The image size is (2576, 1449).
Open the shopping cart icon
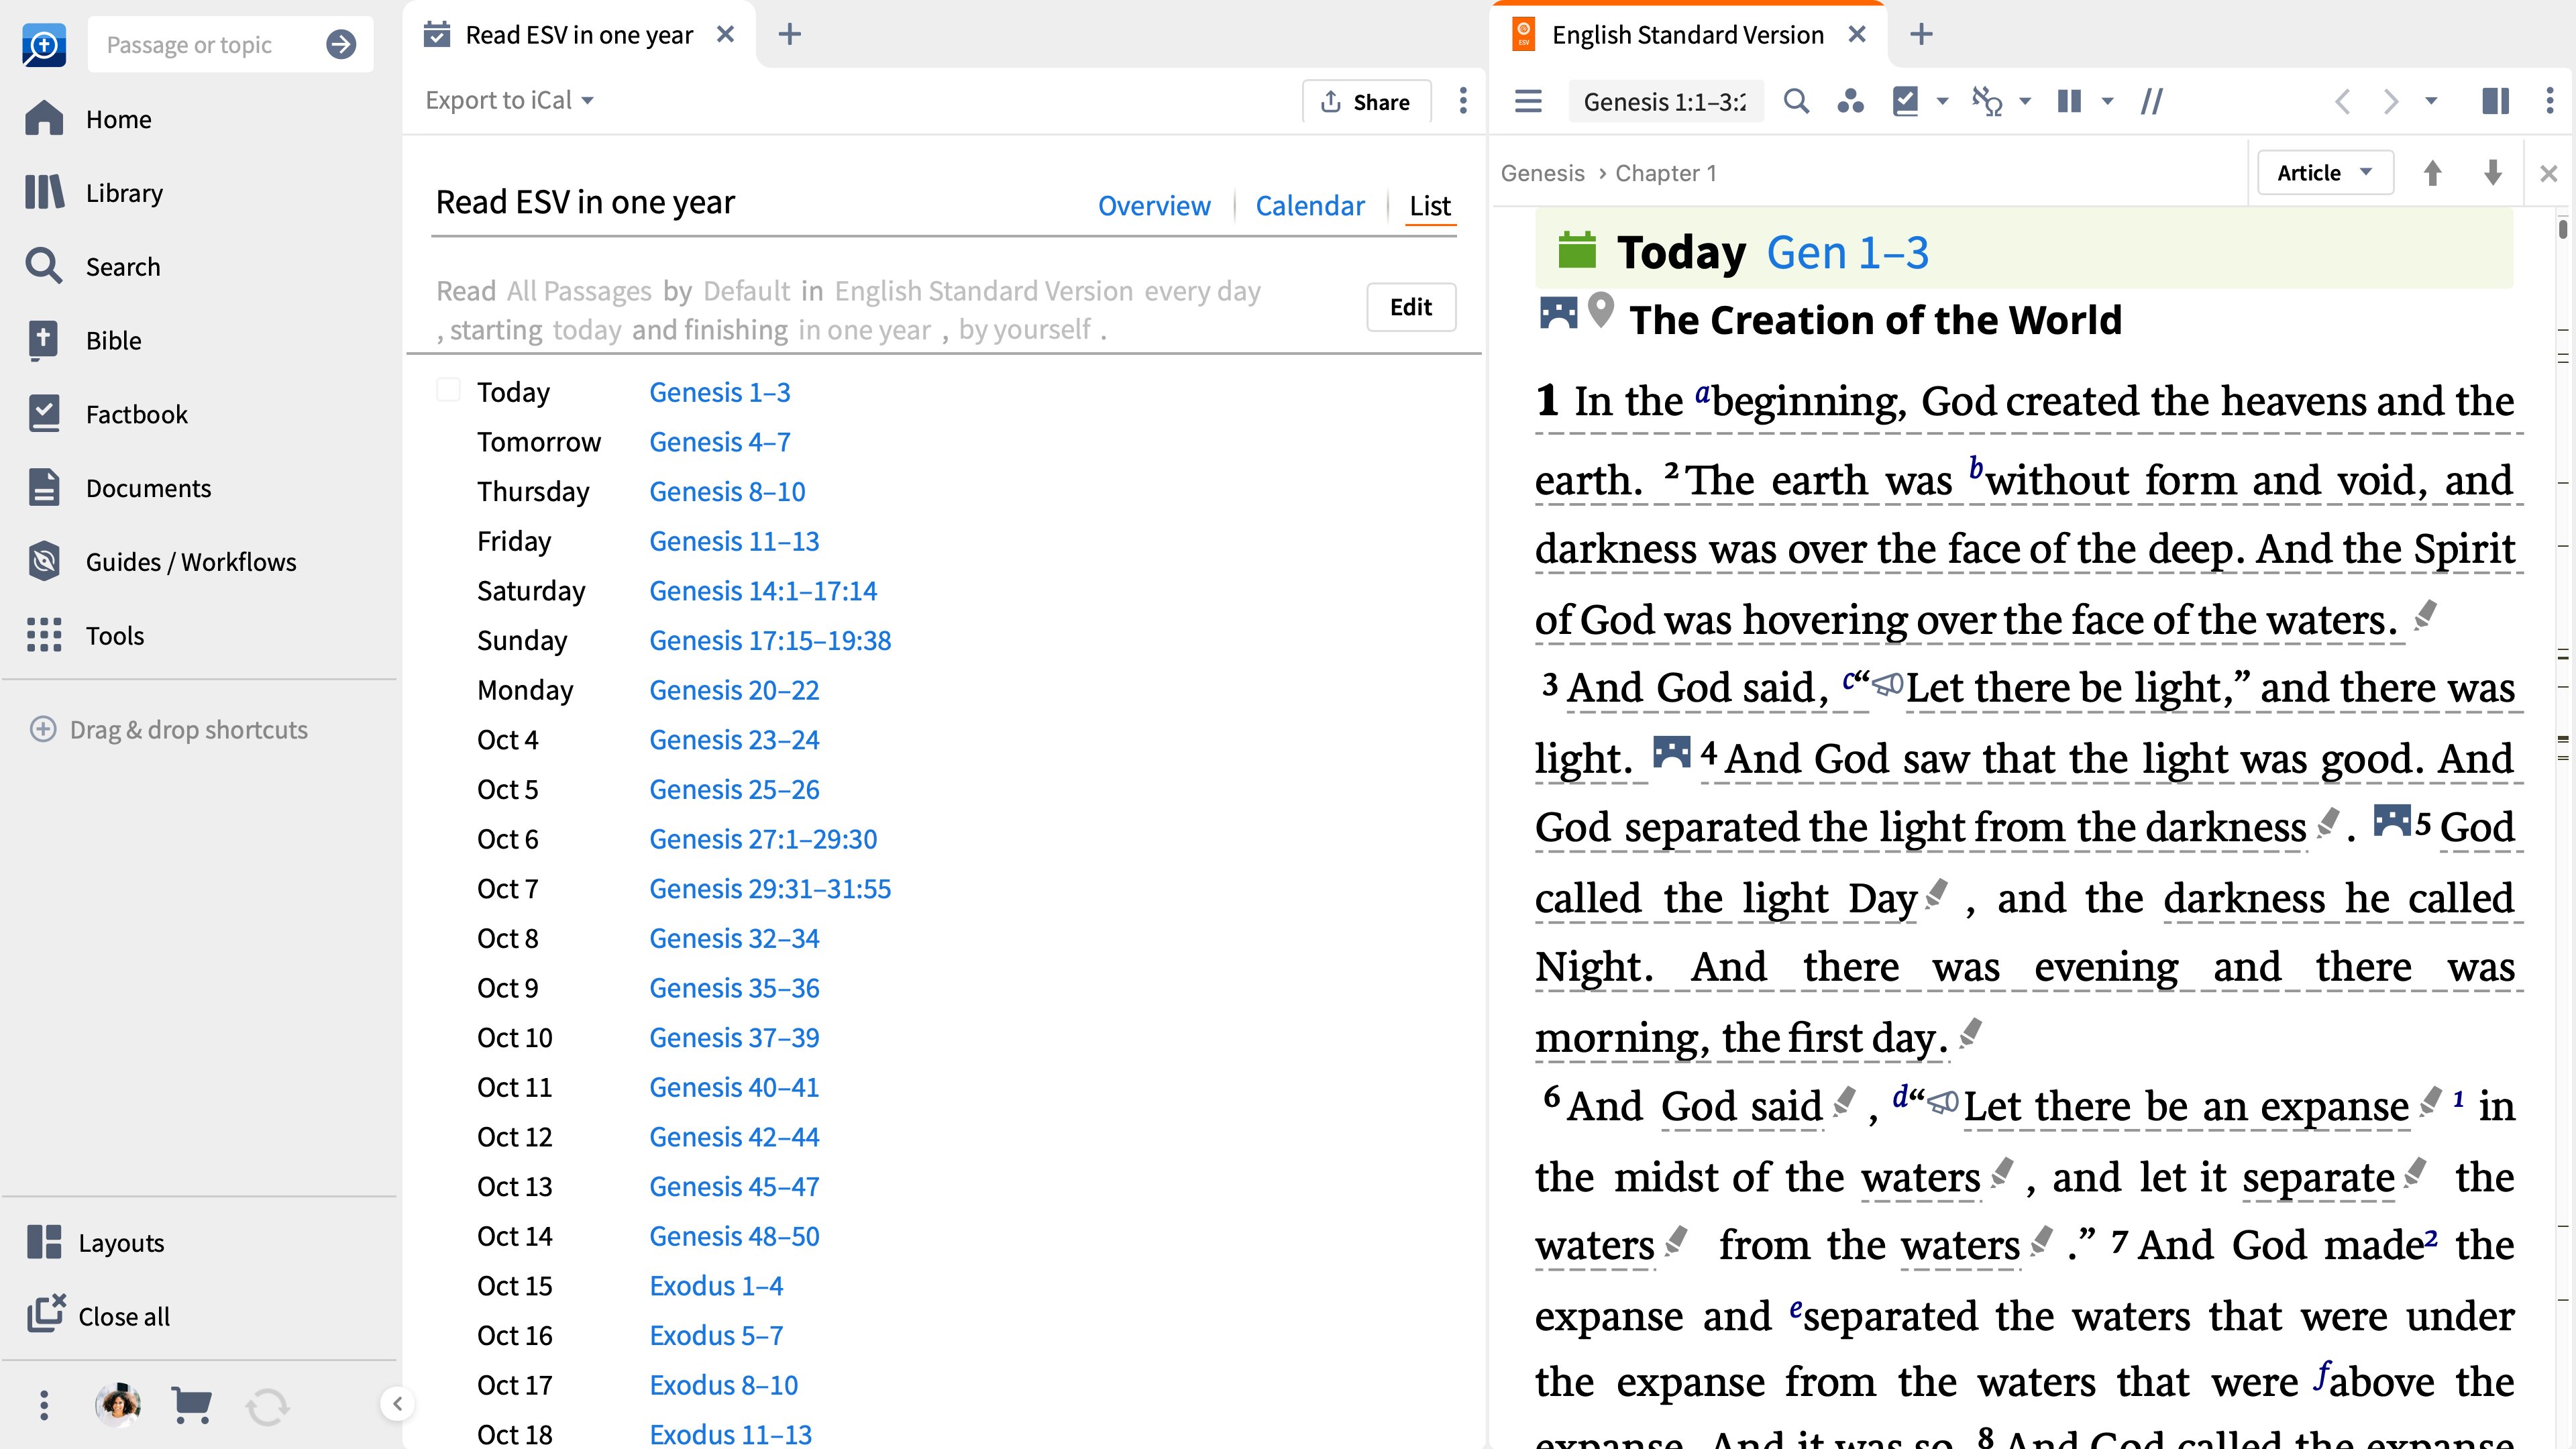pos(191,1405)
